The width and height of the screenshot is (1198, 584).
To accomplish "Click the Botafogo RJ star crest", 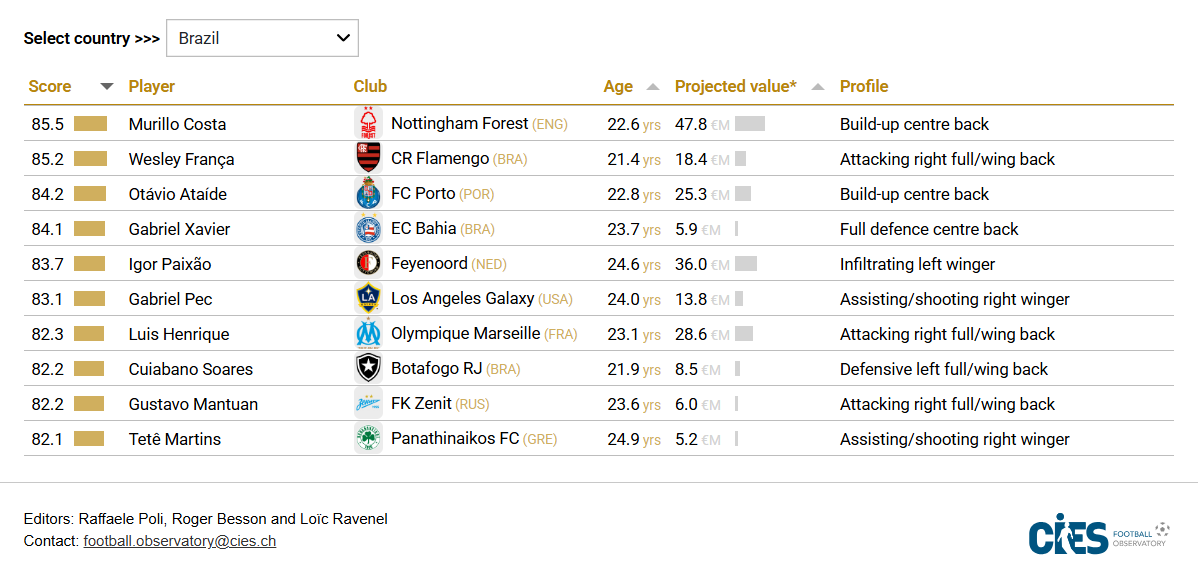I will click(368, 369).
